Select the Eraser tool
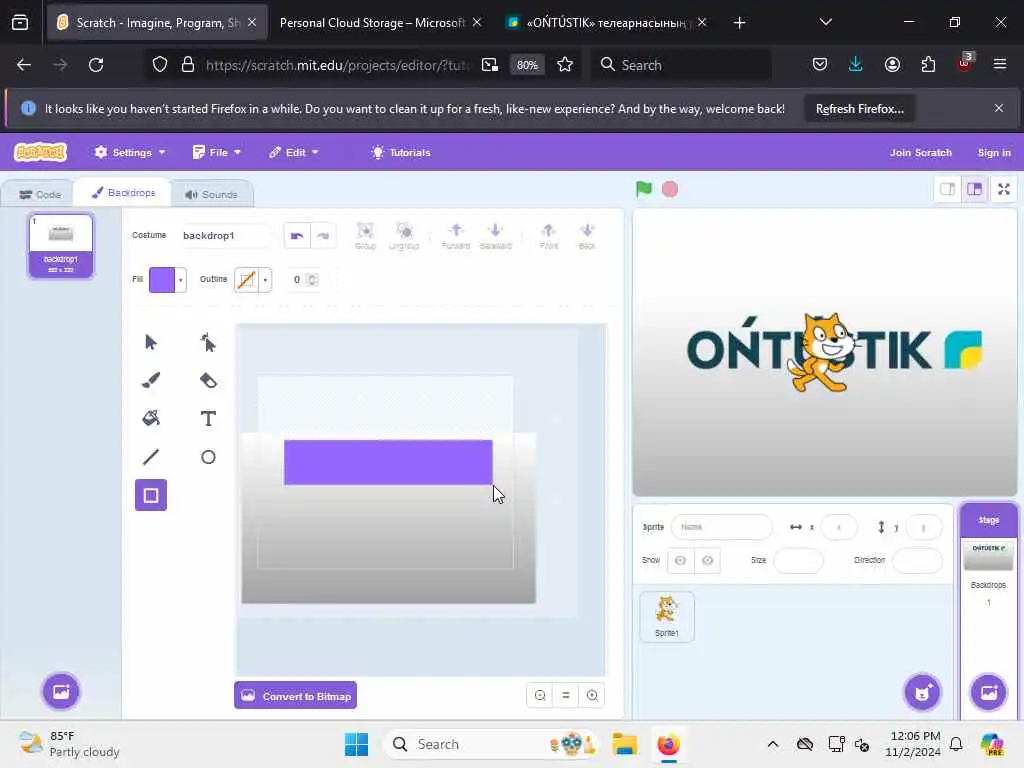This screenshot has height=768, width=1024. point(208,380)
